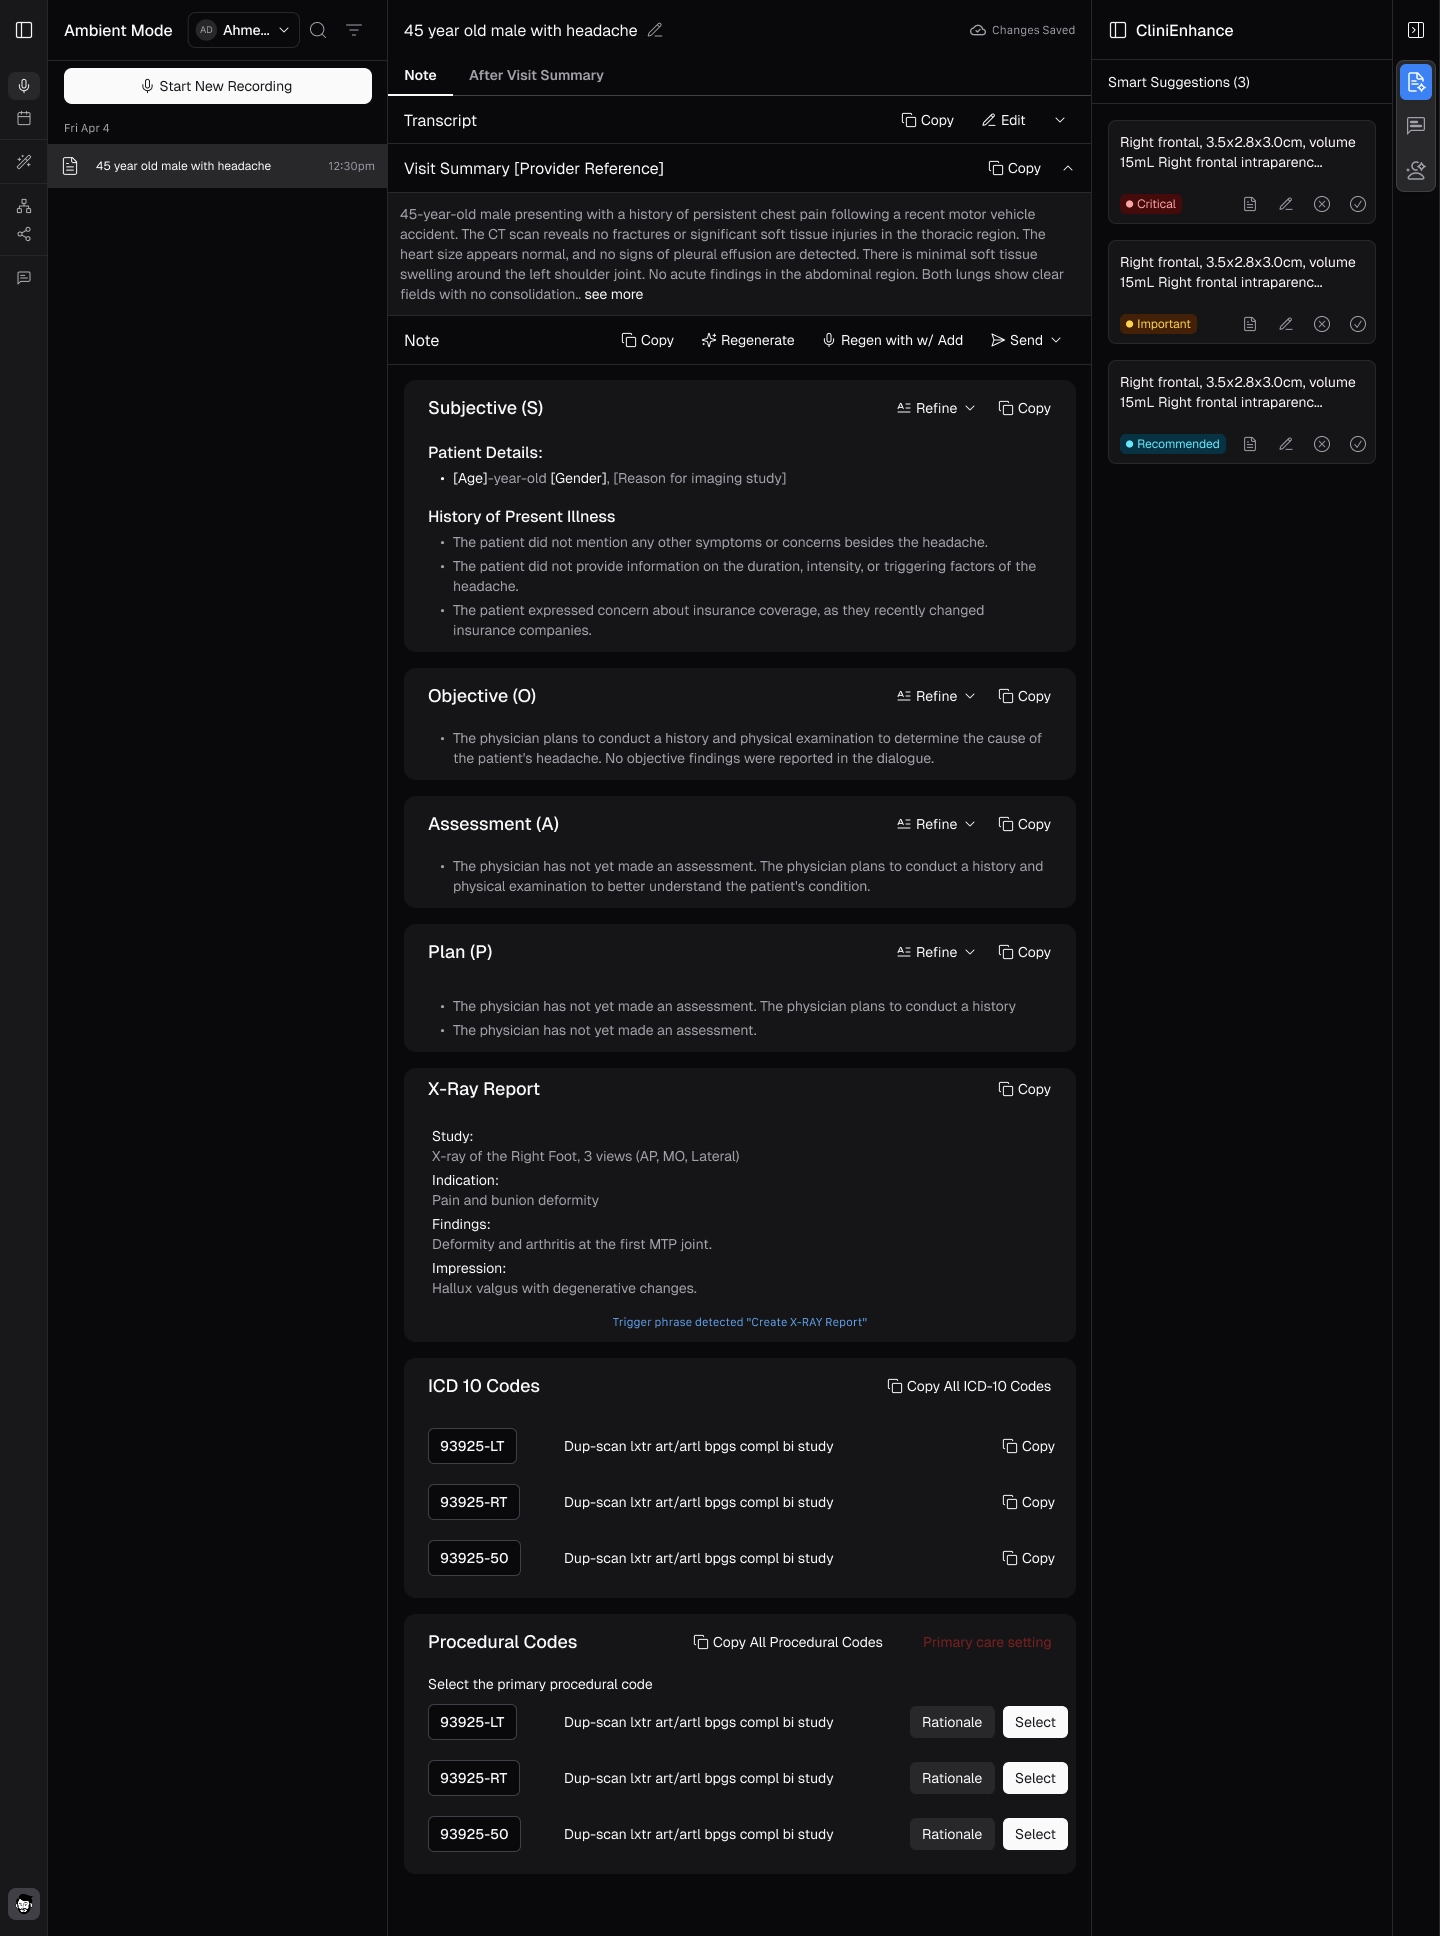Switch to the After Visit Summary tab
The height and width of the screenshot is (1936, 1440).
click(x=536, y=75)
